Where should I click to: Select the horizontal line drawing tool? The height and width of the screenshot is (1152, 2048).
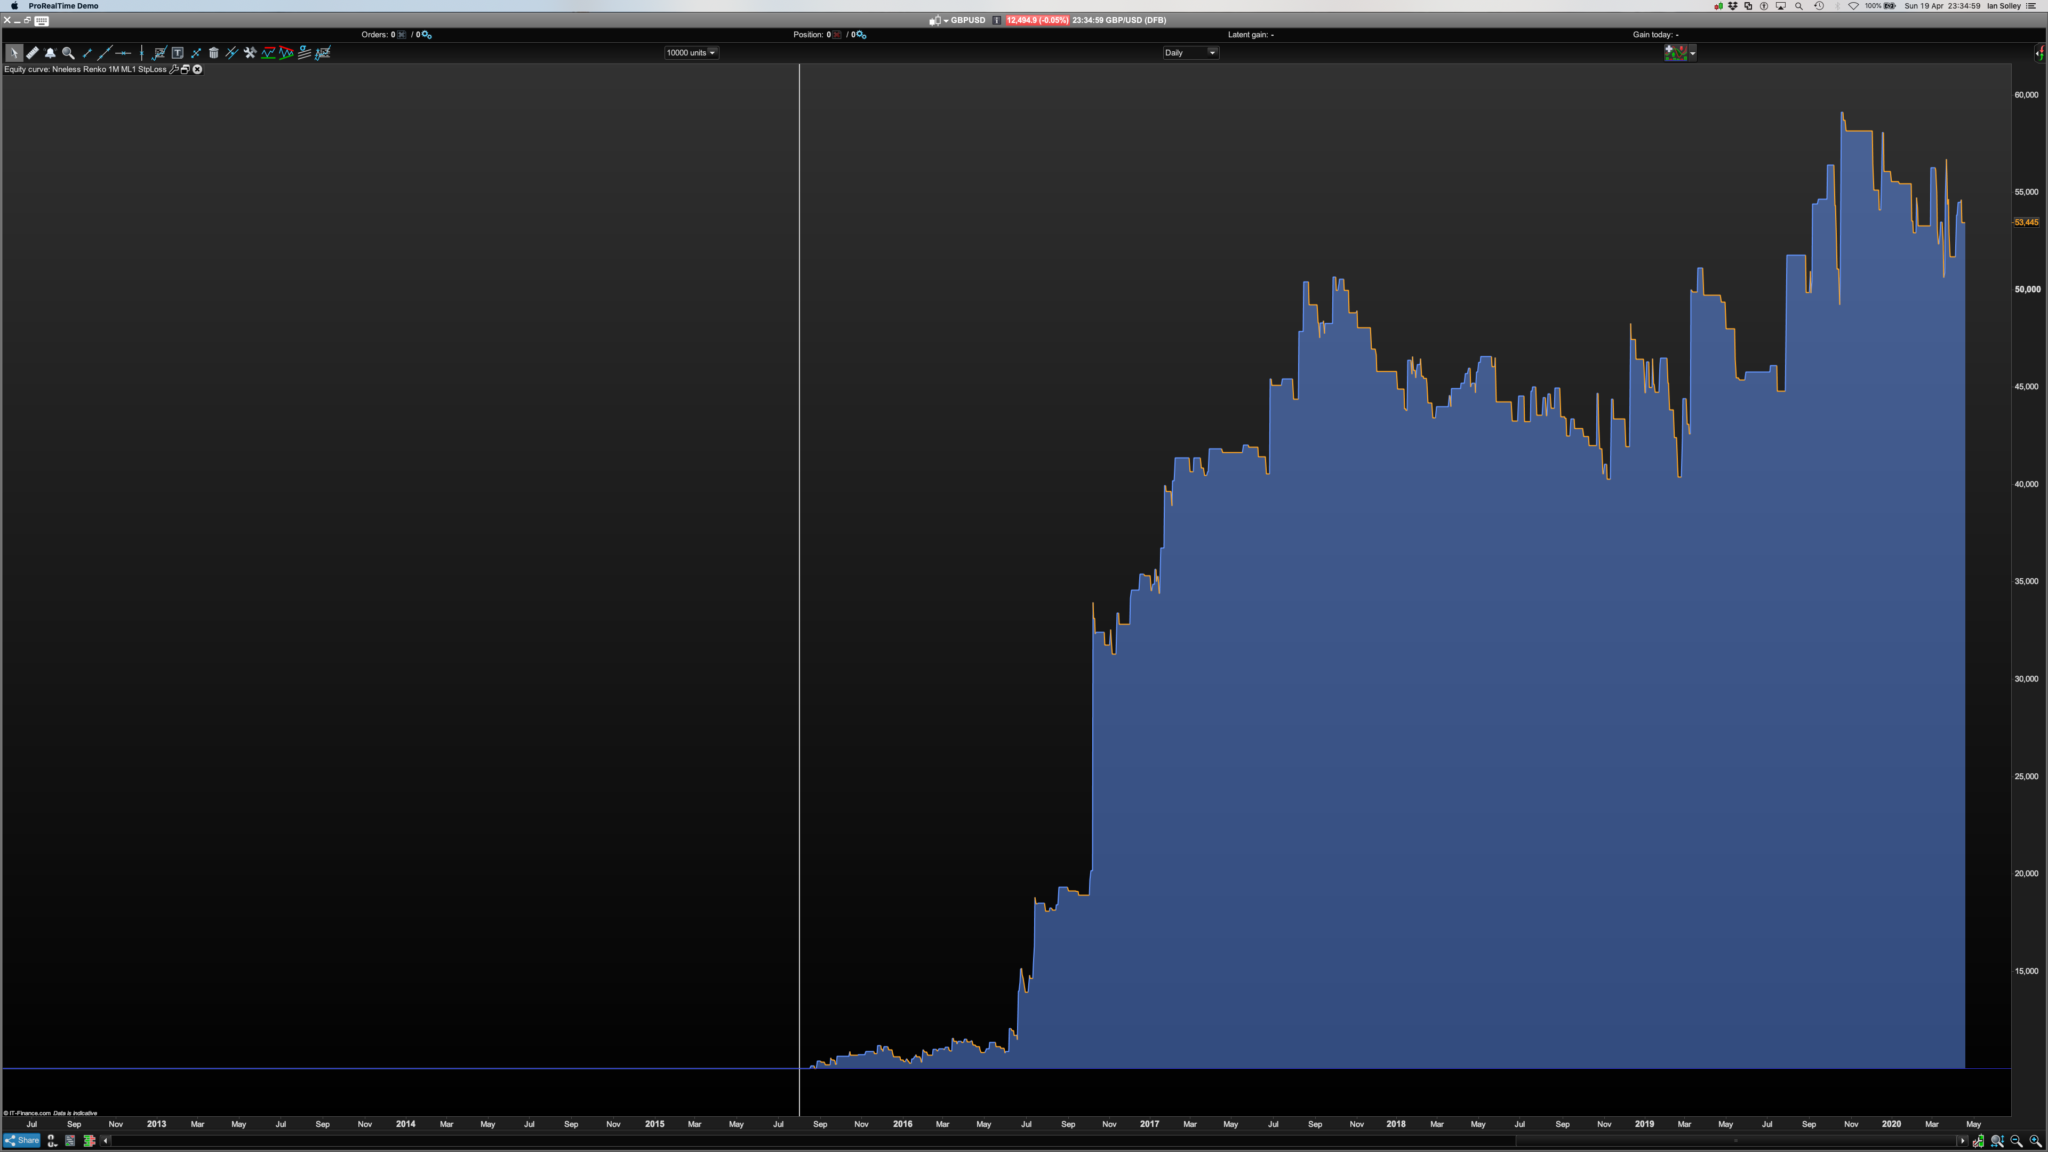pyautogui.click(x=123, y=53)
